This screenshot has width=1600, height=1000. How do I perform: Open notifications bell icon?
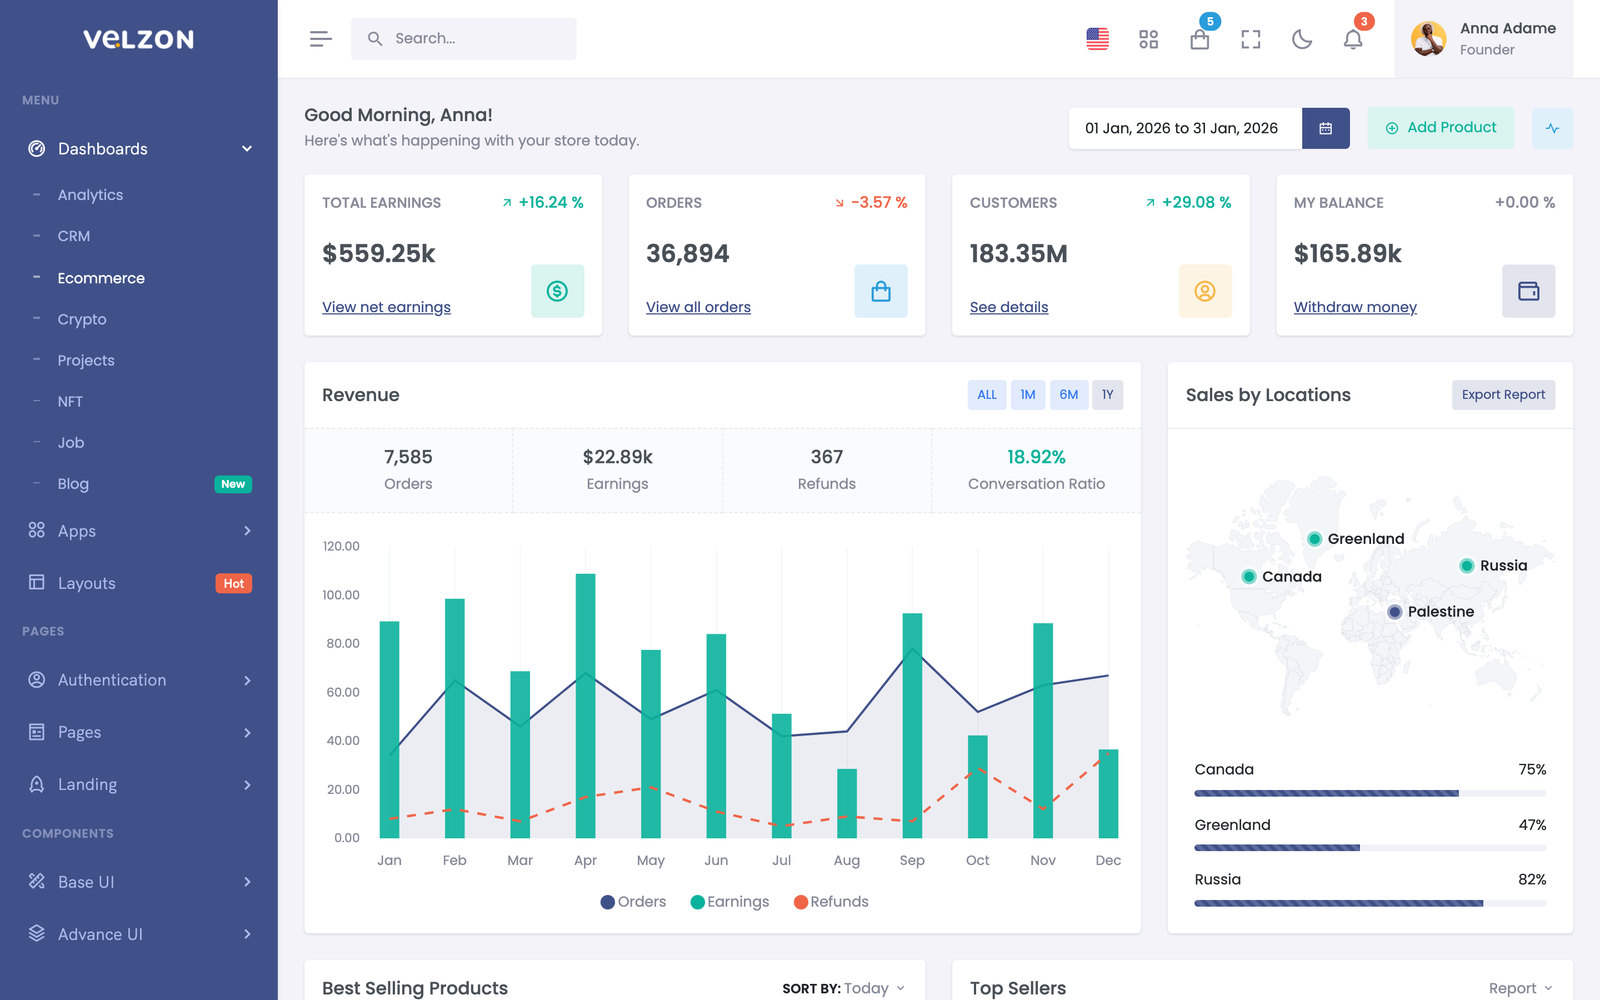tap(1352, 39)
